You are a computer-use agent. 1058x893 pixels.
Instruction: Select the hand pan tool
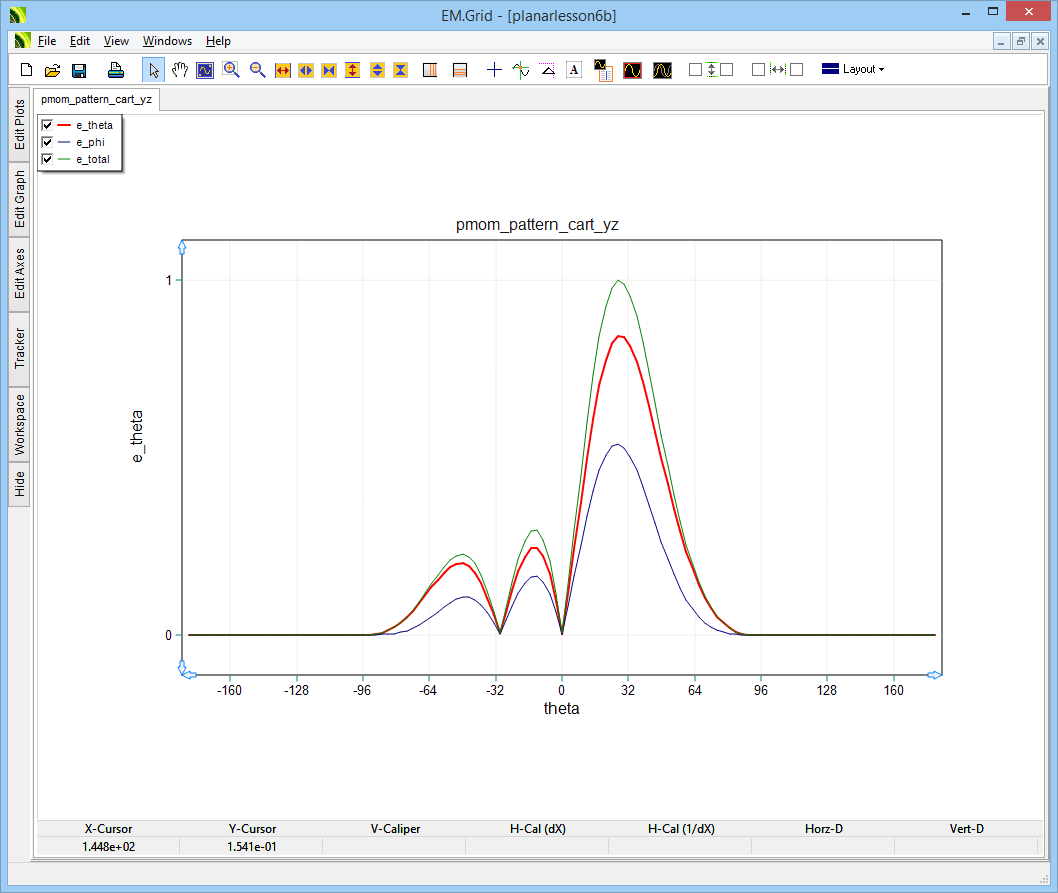coord(180,70)
